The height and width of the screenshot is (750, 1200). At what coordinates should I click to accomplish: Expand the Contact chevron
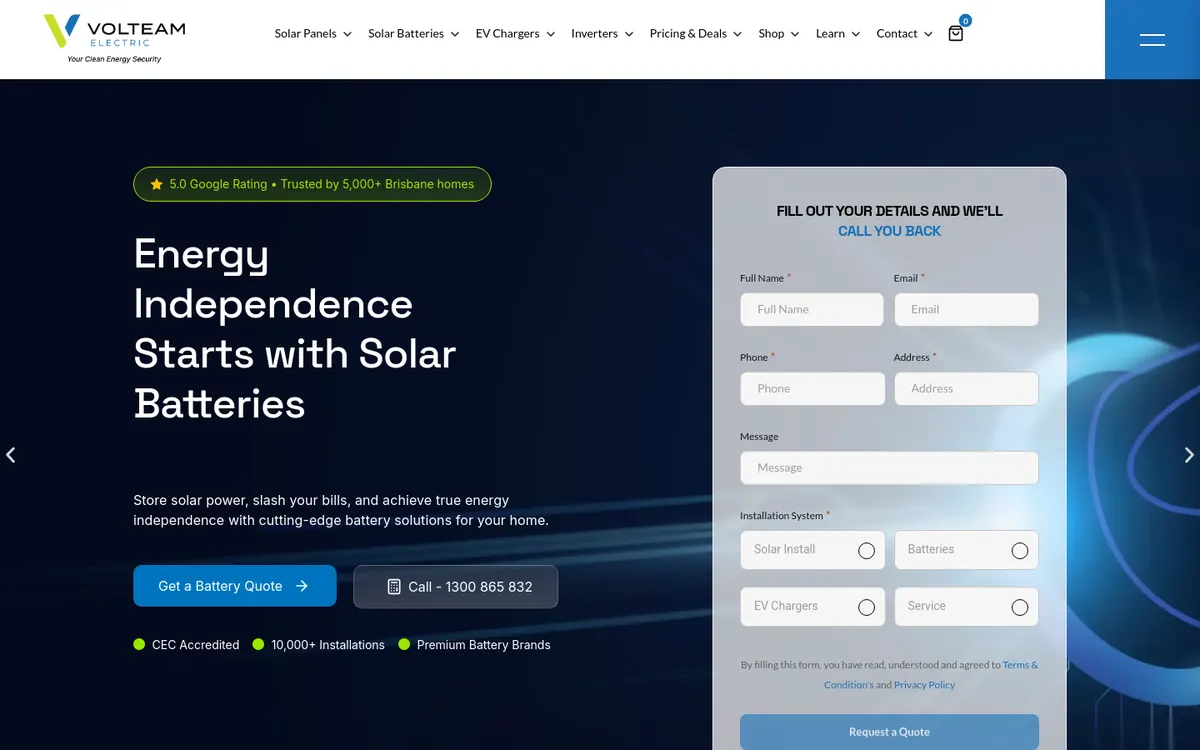(x=928, y=34)
